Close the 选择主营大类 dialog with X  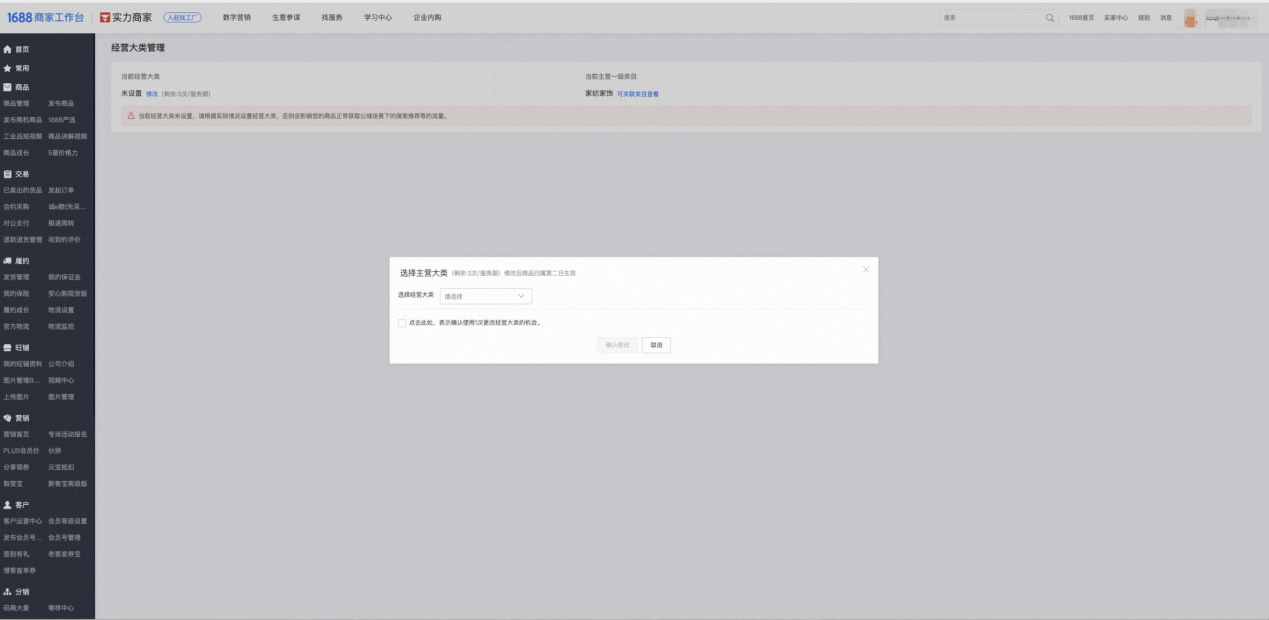pyautogui.click(x=865, y=270)
